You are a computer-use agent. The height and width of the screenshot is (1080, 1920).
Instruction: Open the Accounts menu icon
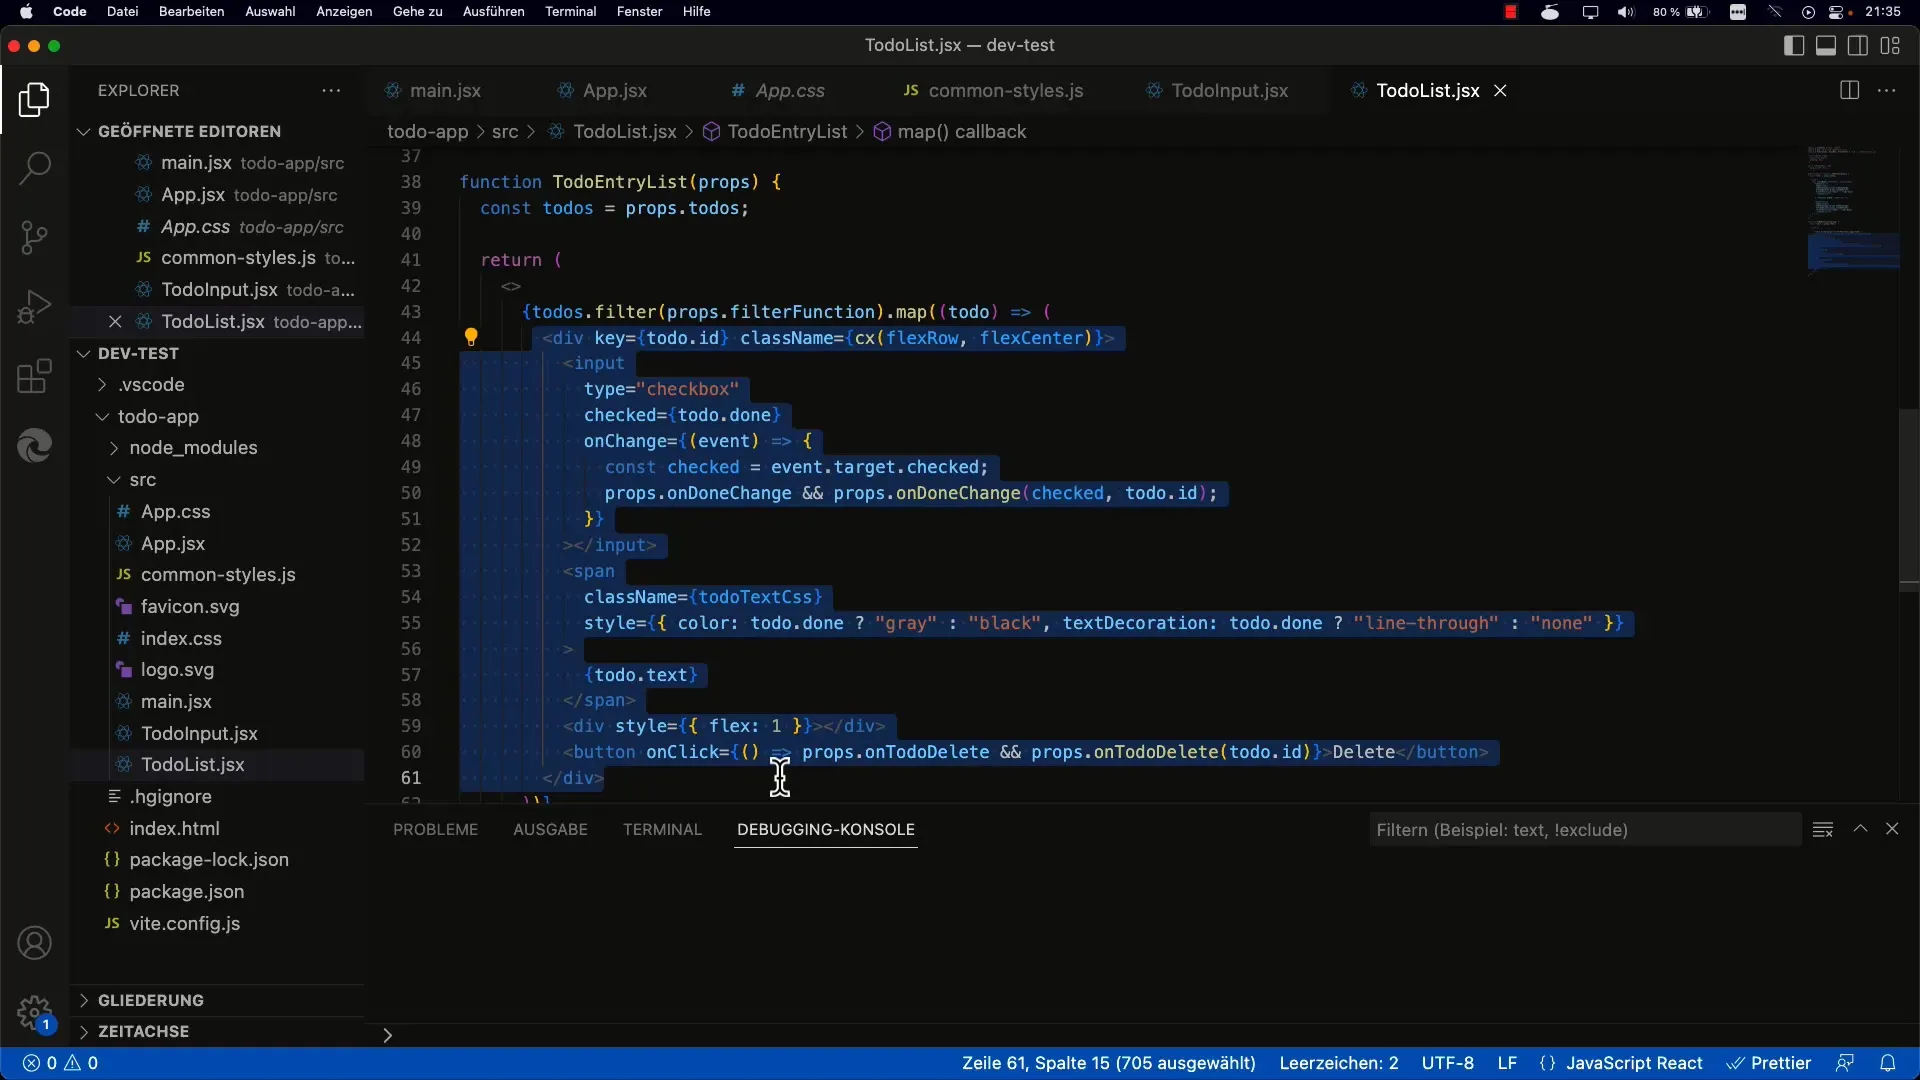coord(34,943)
